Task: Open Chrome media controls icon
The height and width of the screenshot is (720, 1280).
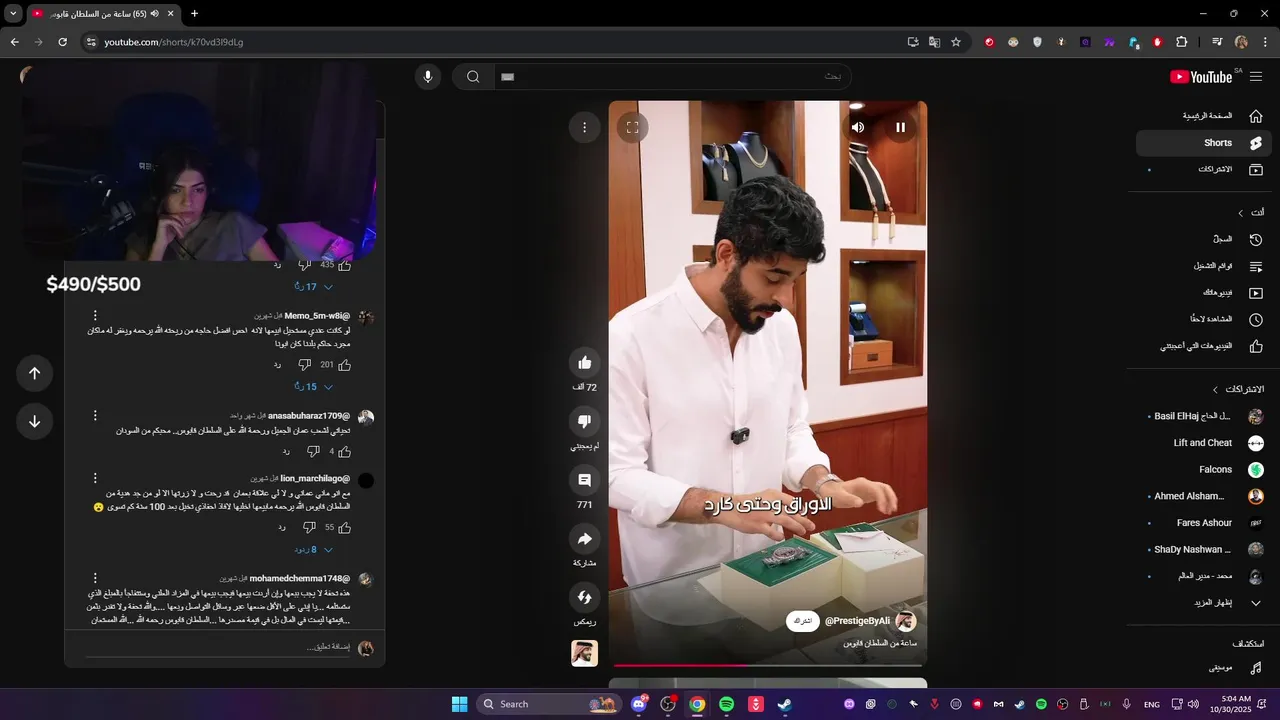Action: coord(1217,42)
